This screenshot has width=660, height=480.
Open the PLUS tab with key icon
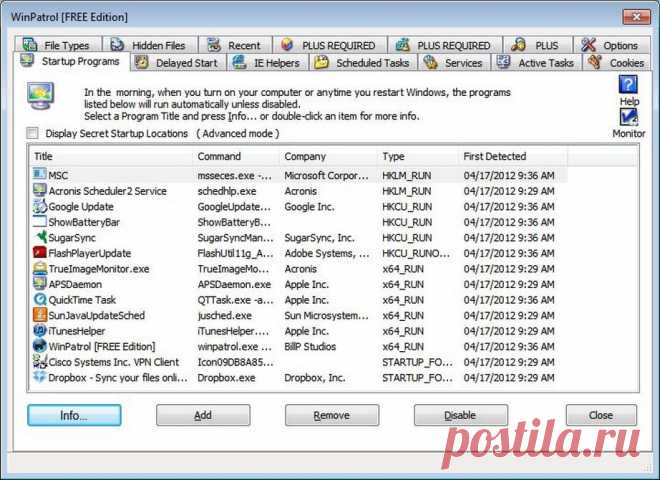(x=538, y=45)
